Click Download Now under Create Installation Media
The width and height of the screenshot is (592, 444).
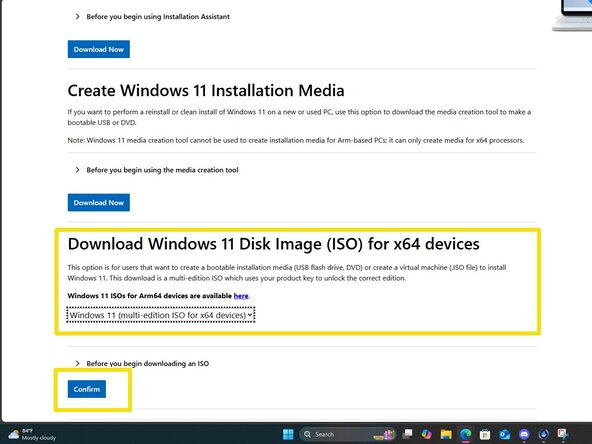pos(99,202)
